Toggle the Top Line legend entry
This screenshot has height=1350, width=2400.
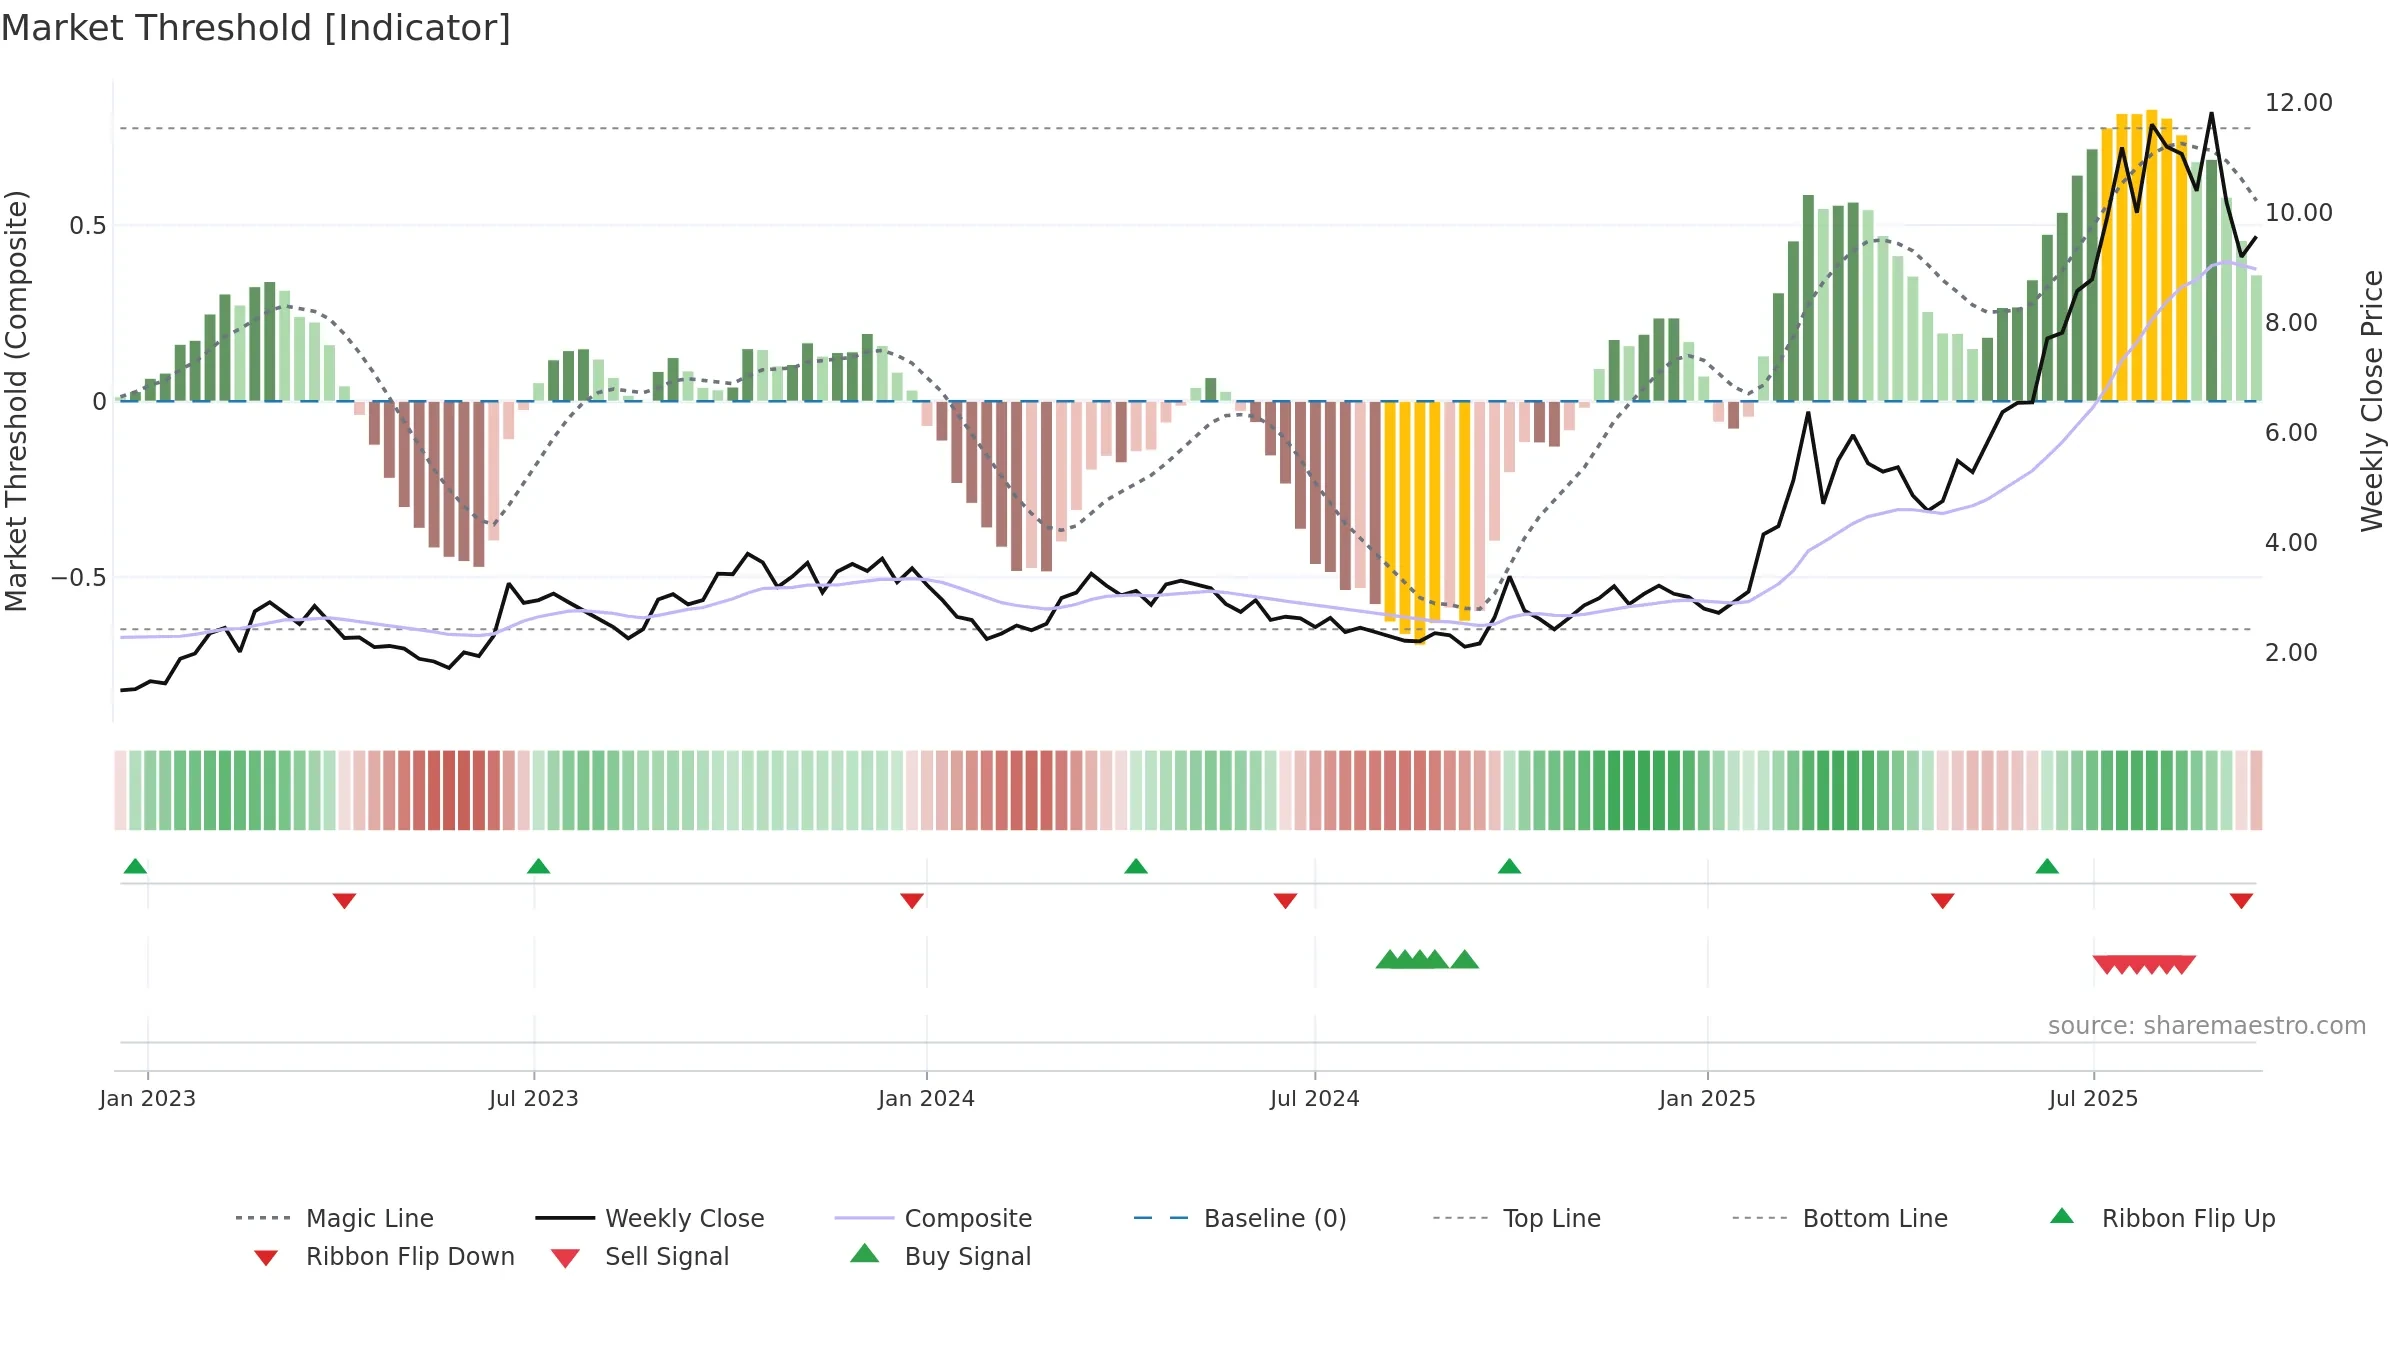coord(1517,1218)
